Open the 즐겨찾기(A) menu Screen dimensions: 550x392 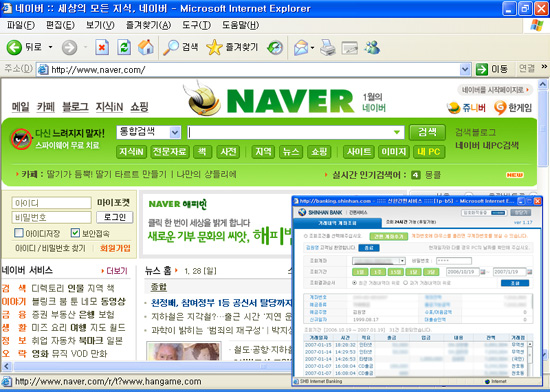coord(148,25)
